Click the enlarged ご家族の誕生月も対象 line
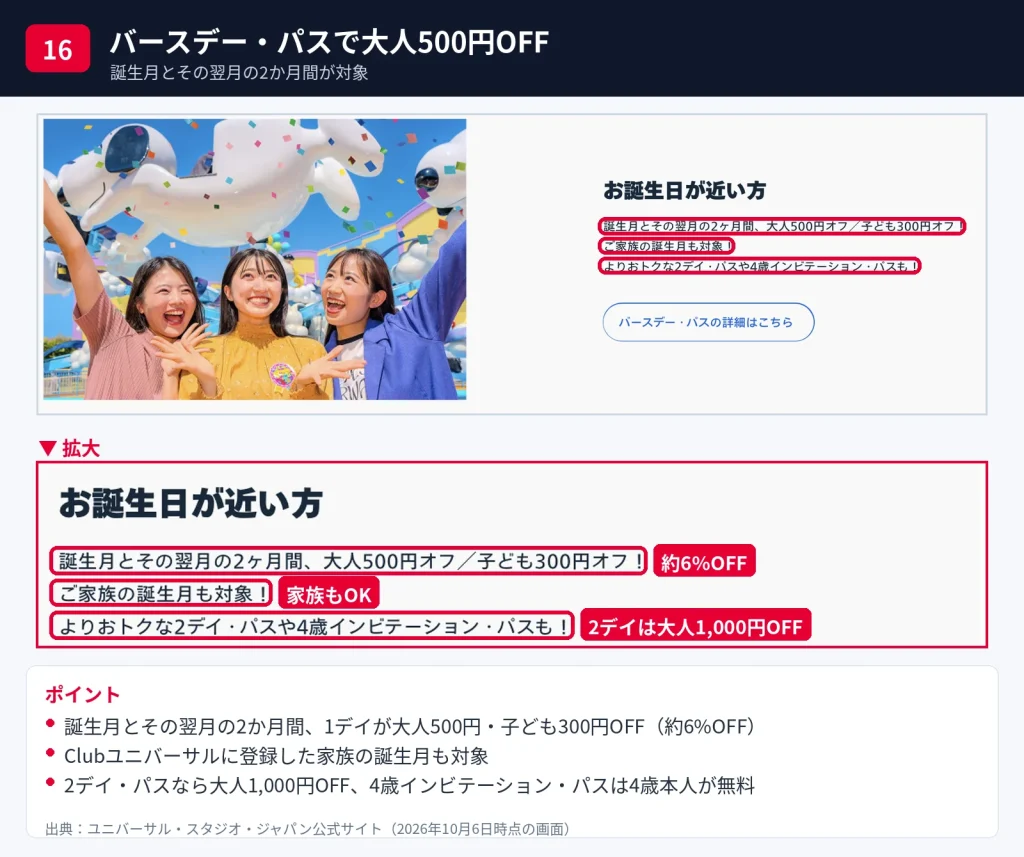This screenshot has height=857, width=1024. point(161,594)
